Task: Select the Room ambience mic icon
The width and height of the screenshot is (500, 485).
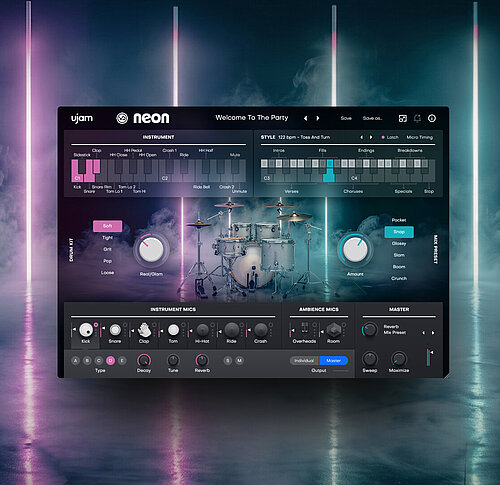Action: (x=333, y=330)
